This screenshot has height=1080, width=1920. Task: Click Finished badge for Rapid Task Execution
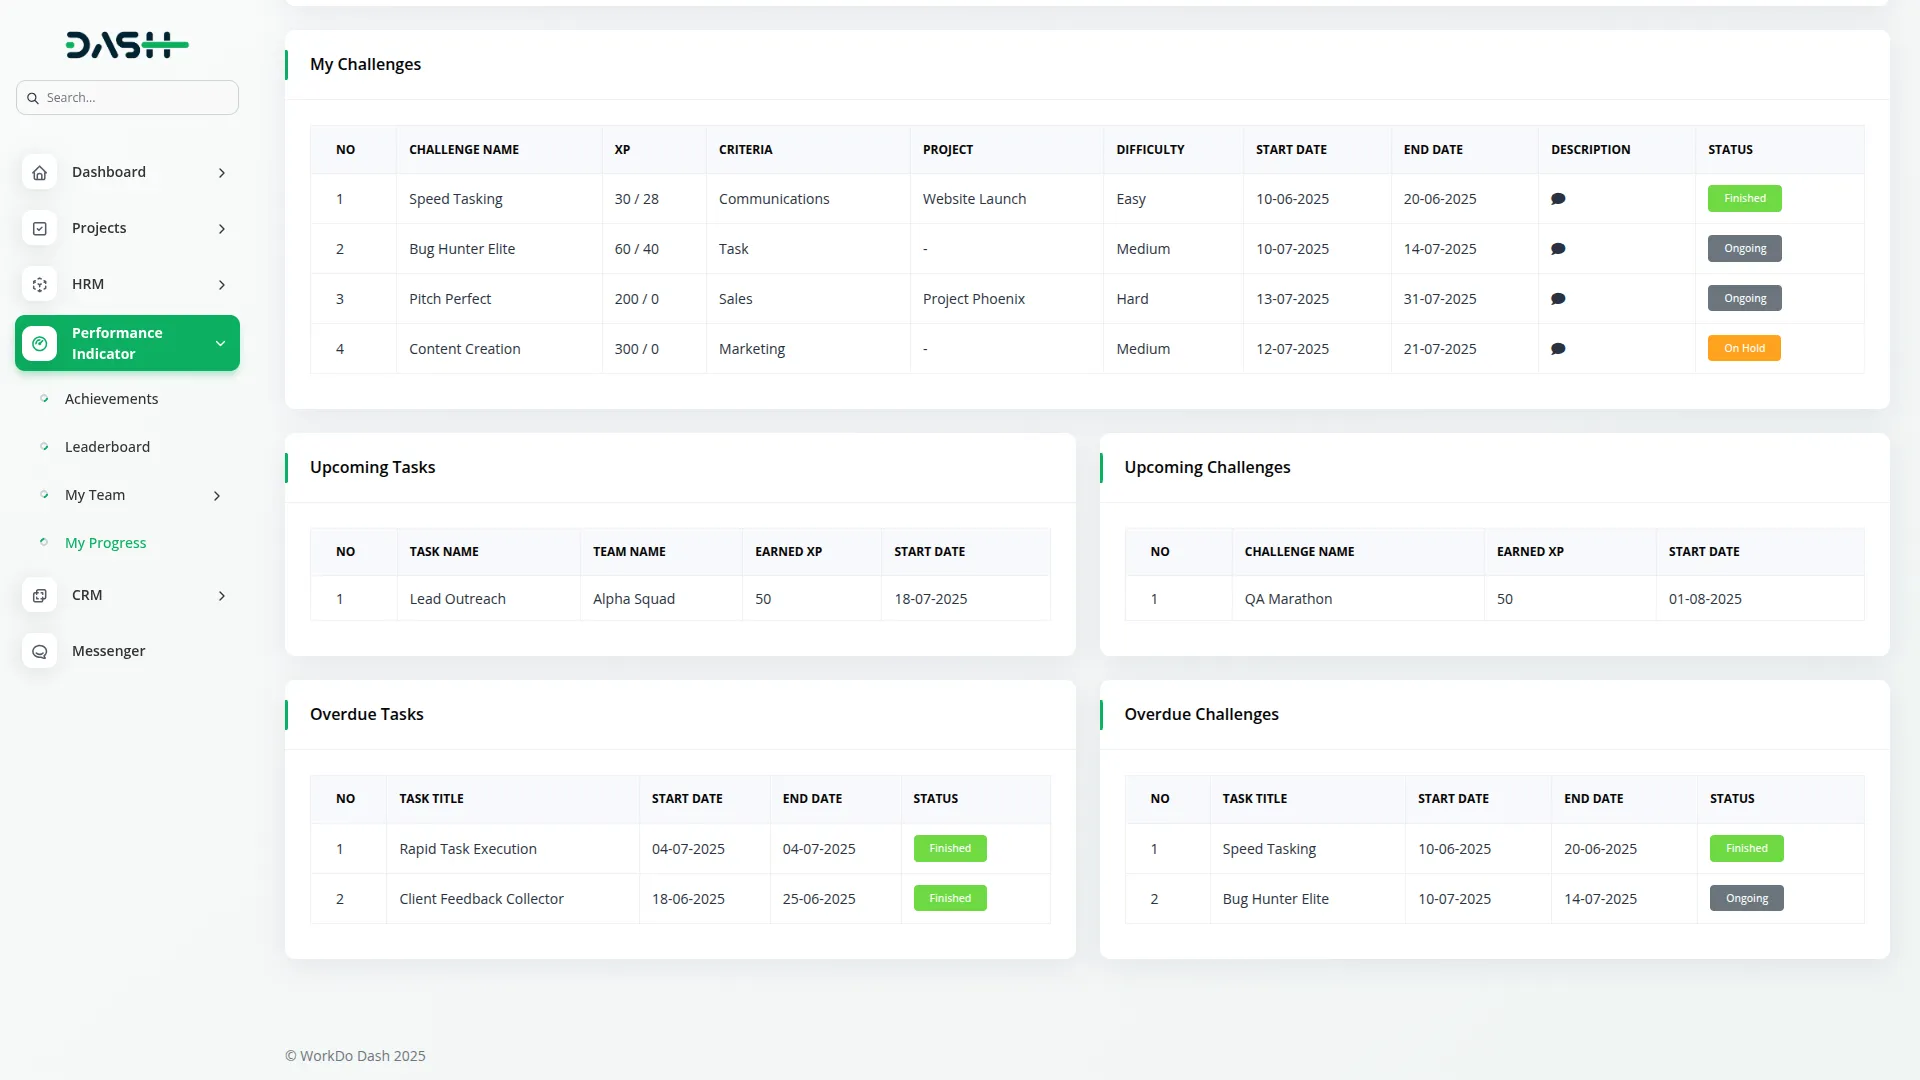(949, 849)
